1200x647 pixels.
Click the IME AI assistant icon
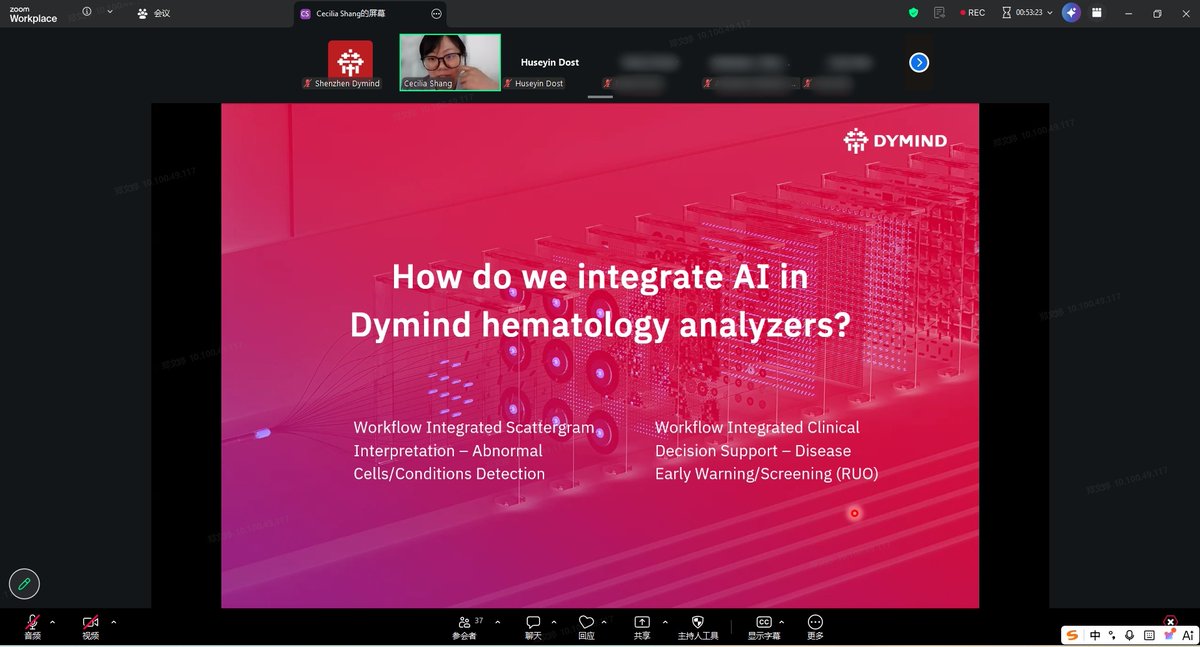click(x=1188, y=635)
